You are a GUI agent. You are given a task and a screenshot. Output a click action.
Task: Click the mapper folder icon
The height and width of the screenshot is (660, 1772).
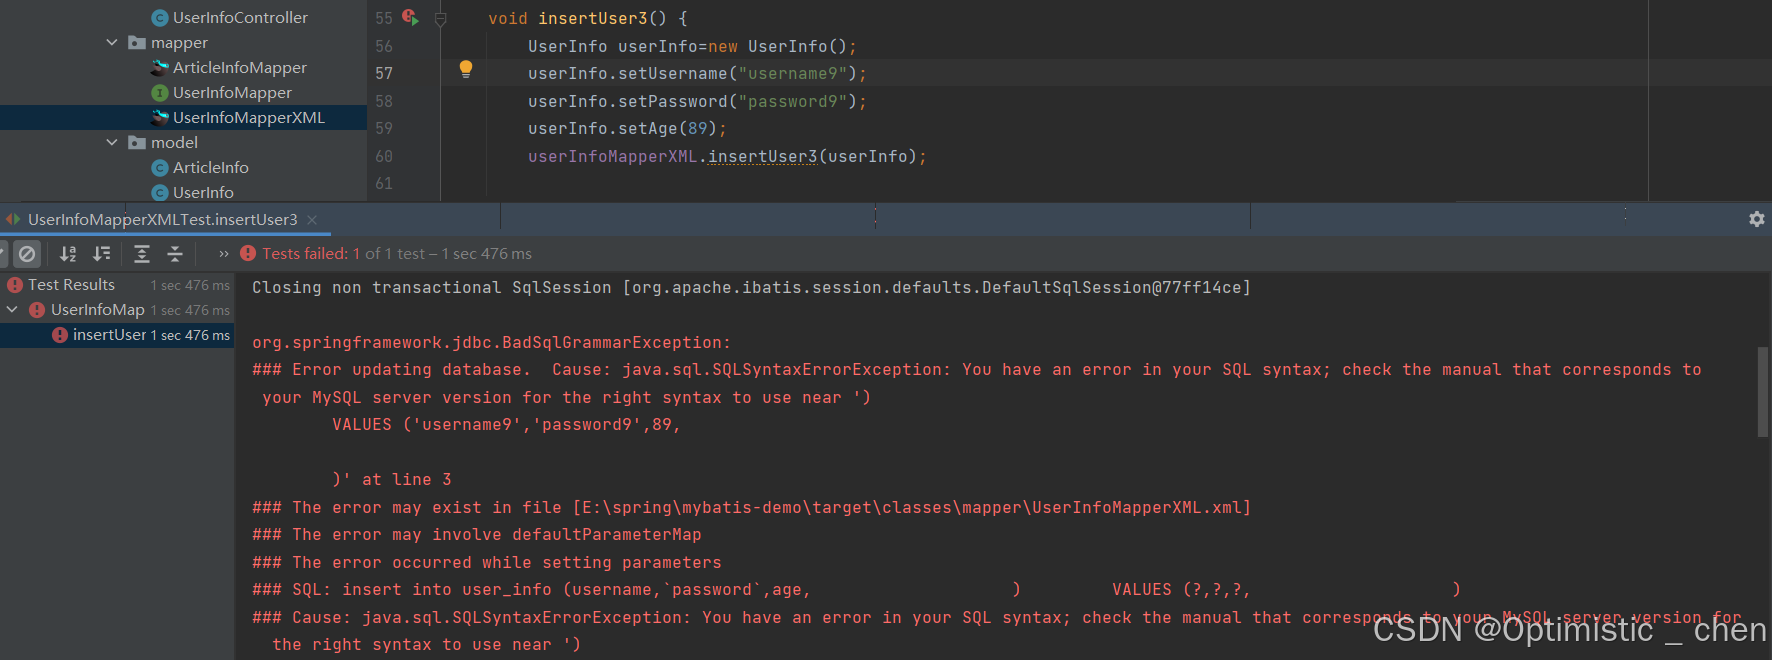137,43
